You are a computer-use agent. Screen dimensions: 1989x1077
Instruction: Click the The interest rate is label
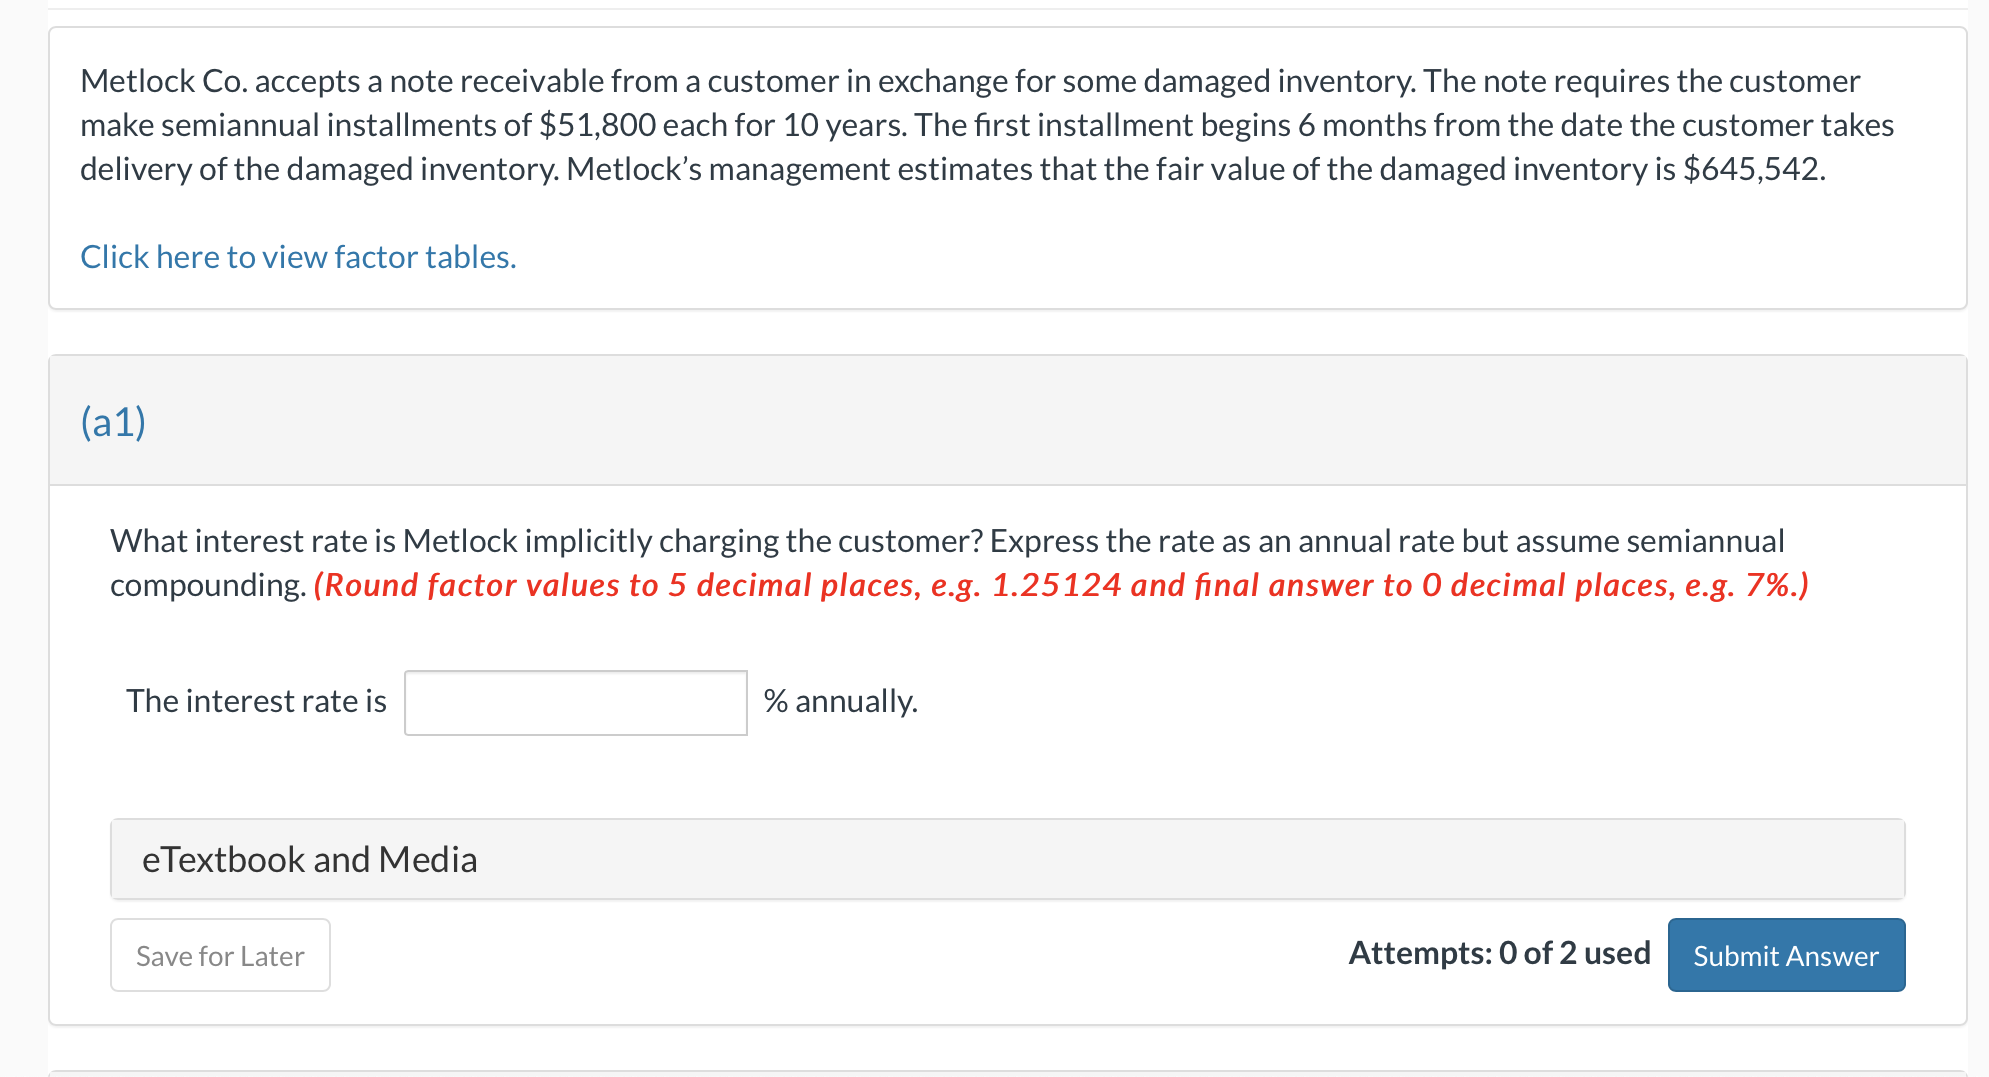pos(257,701)
